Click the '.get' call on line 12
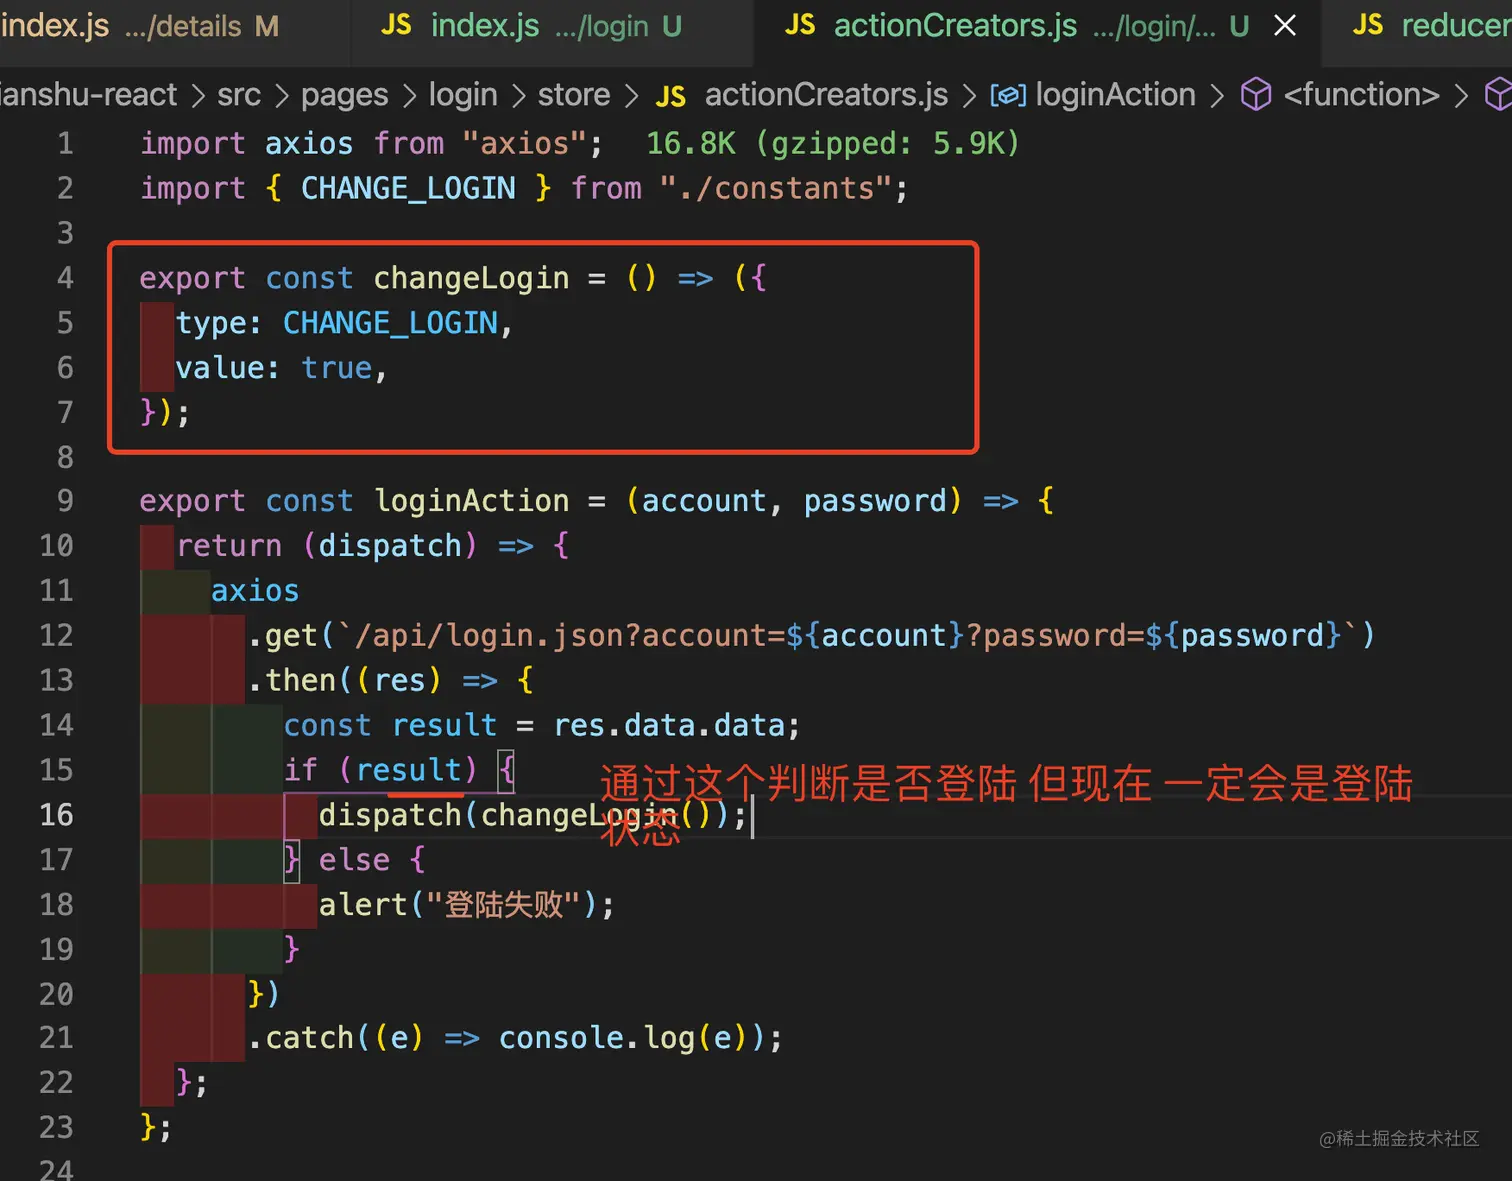Screen dimensions: 1512x1181 coord(283,636)
